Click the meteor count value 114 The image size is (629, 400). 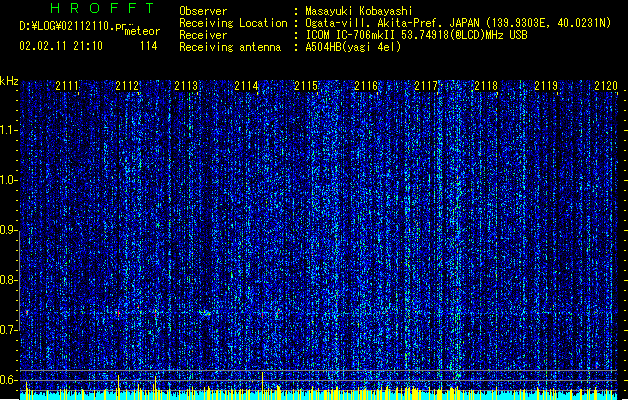pyautogui.click(x=148, y=46)
